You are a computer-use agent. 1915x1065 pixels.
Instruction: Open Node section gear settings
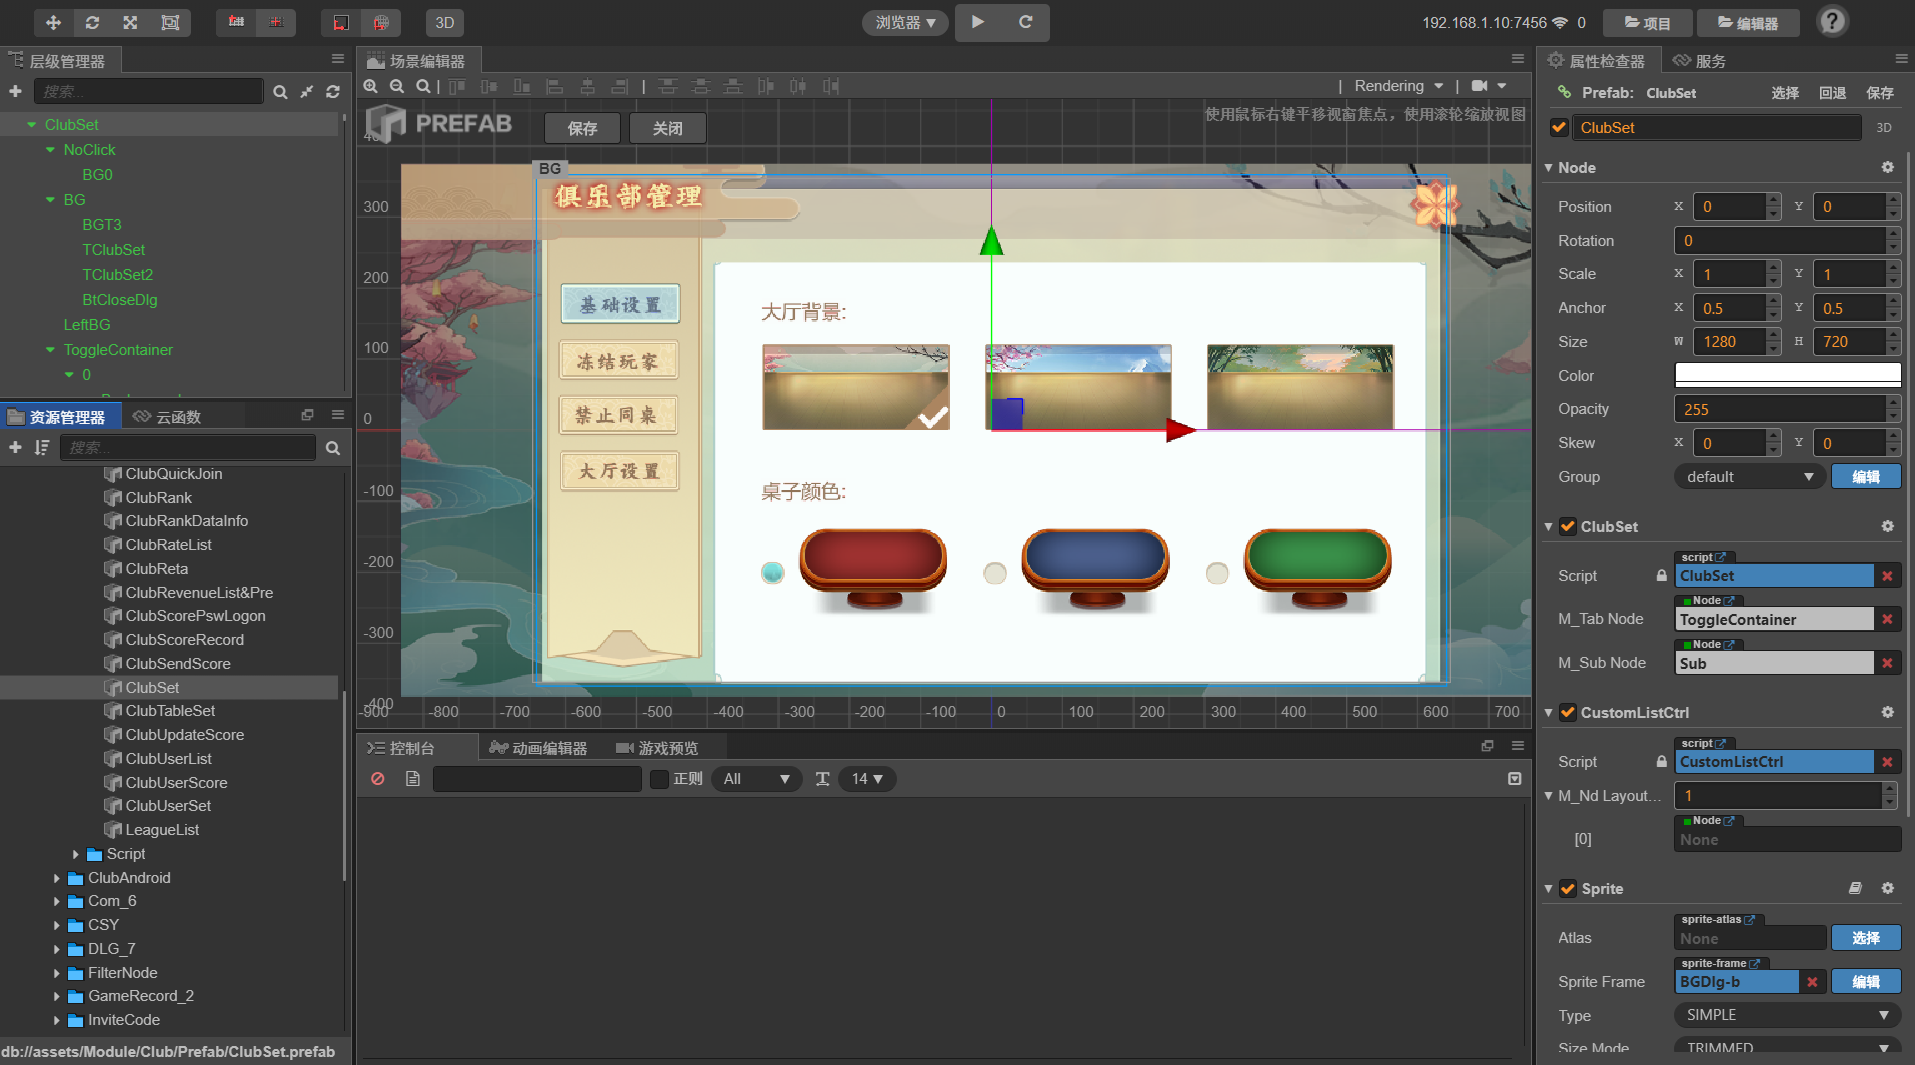coord(1887,167)
